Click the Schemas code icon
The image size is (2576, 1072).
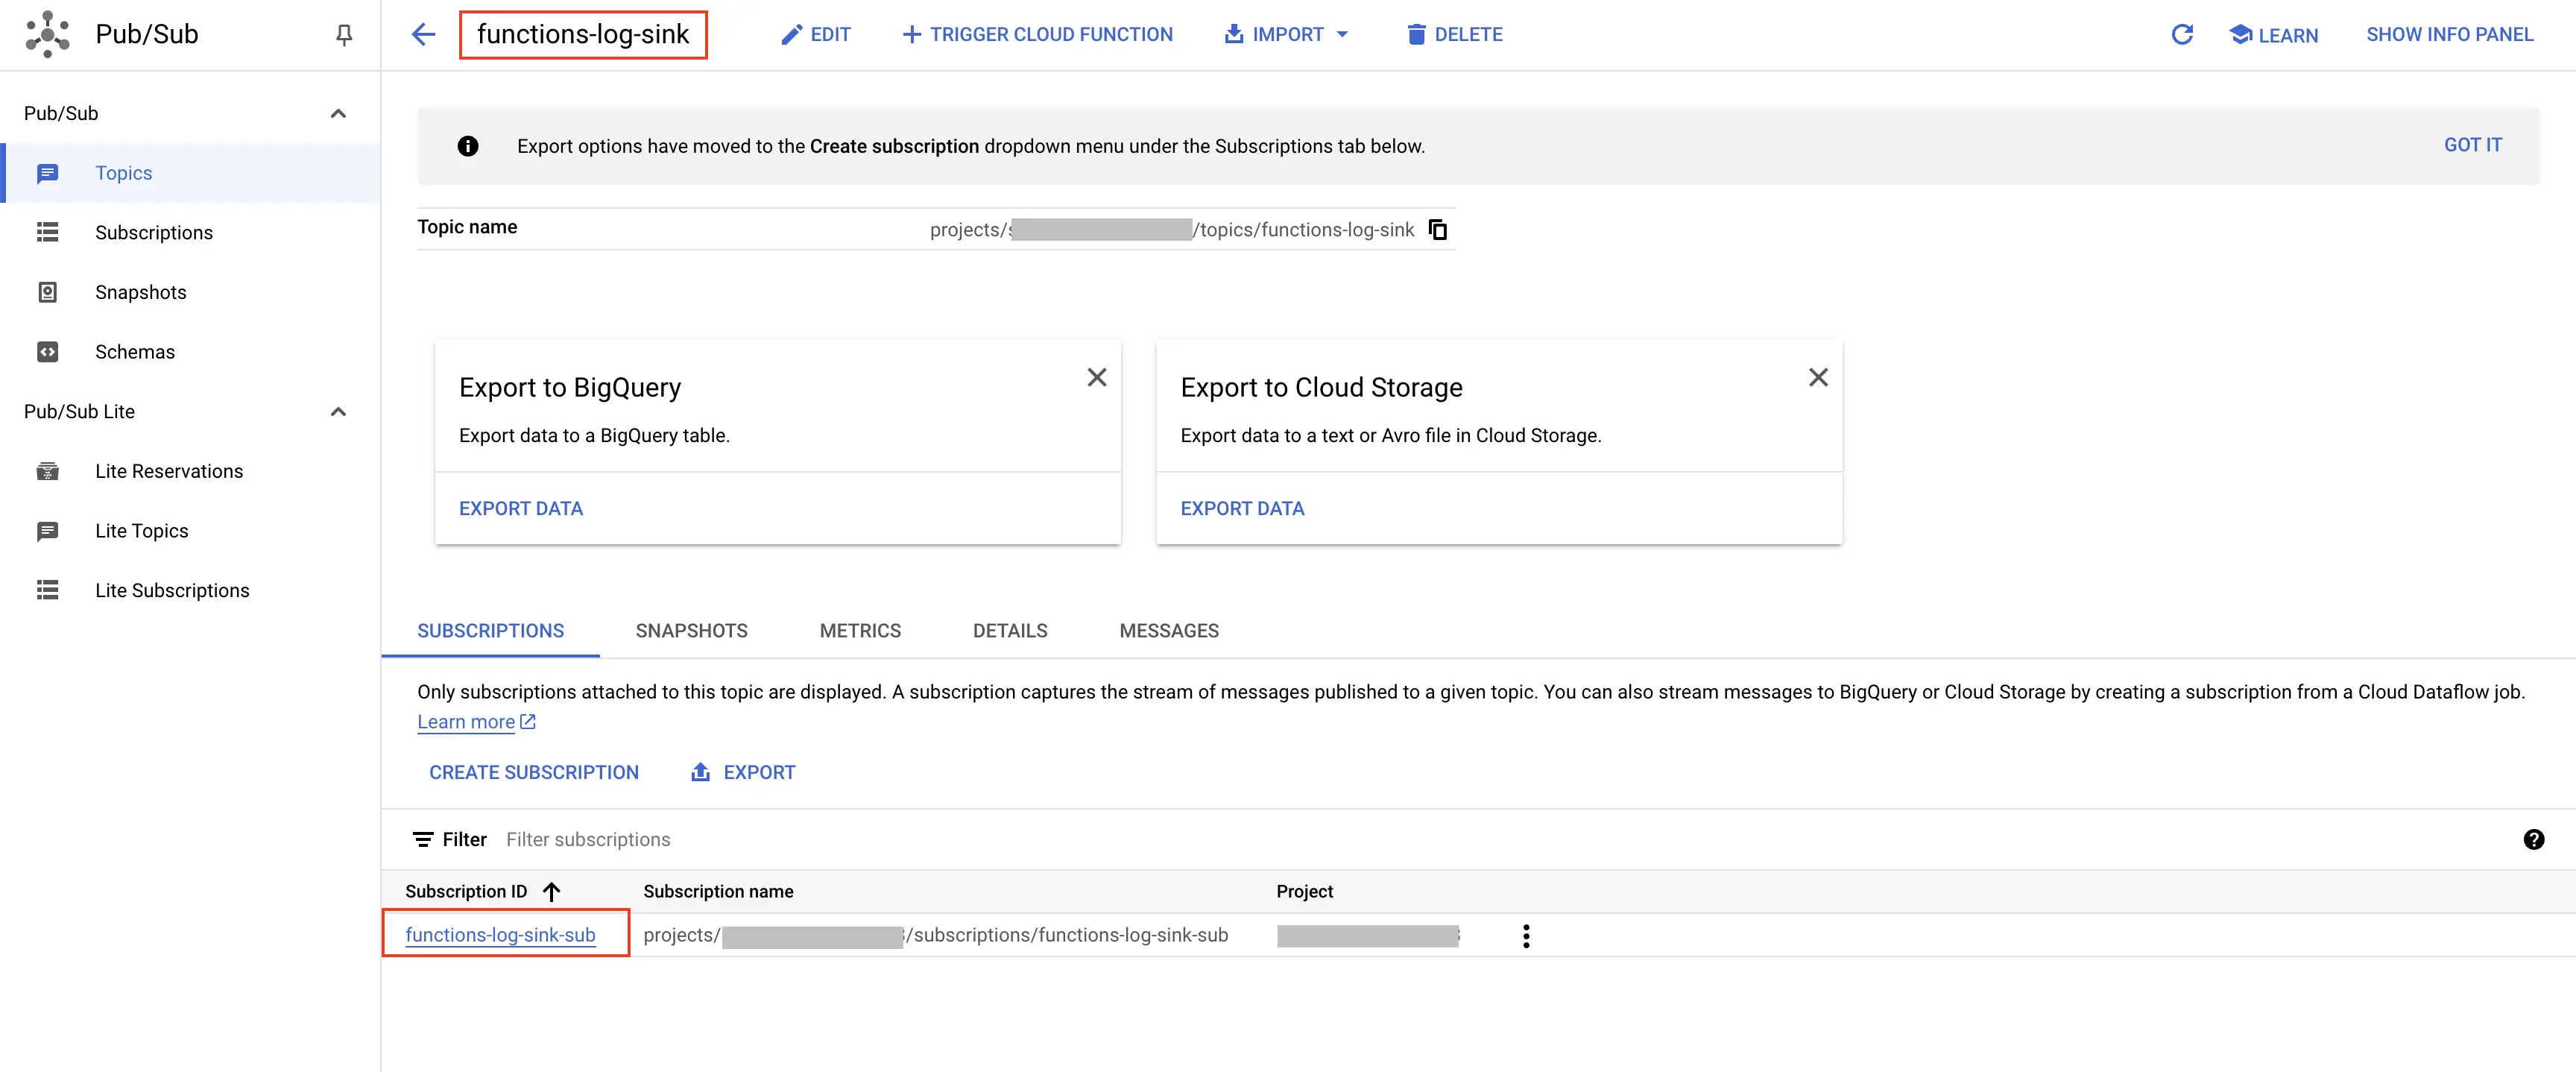point(47,352)
